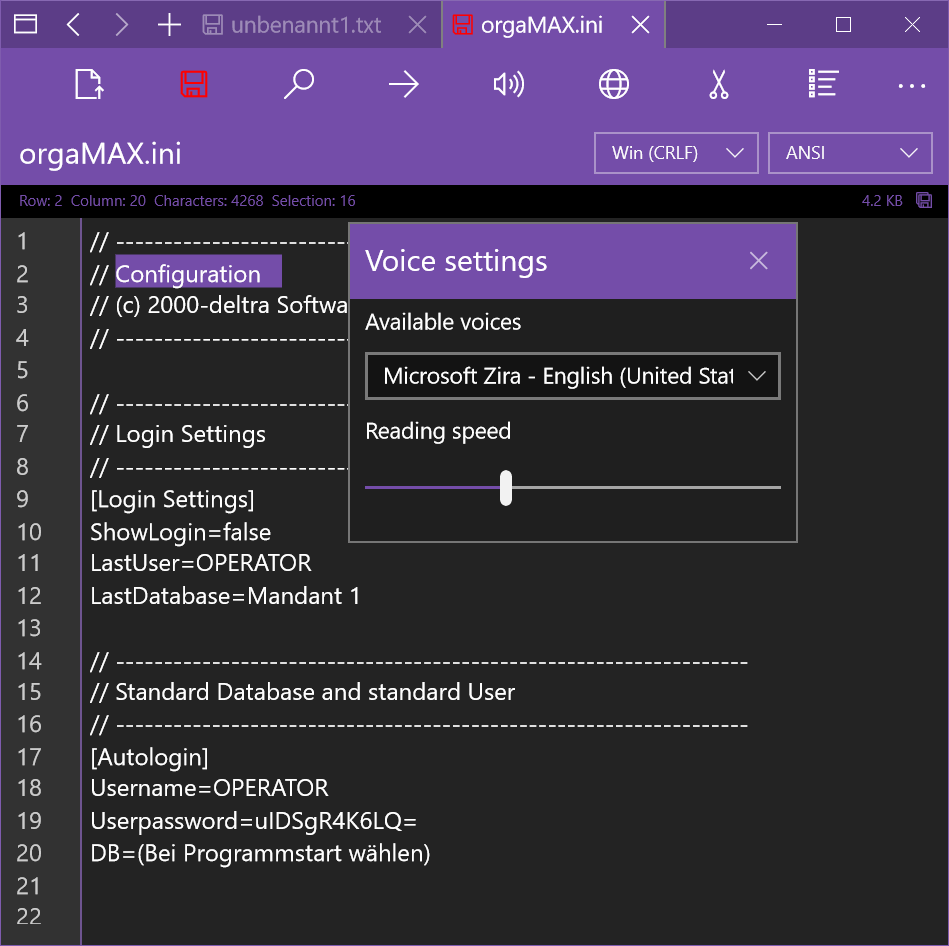The image size is (949, 946).
Task: Click the Username=OPERATOR line
Action: 209,787
